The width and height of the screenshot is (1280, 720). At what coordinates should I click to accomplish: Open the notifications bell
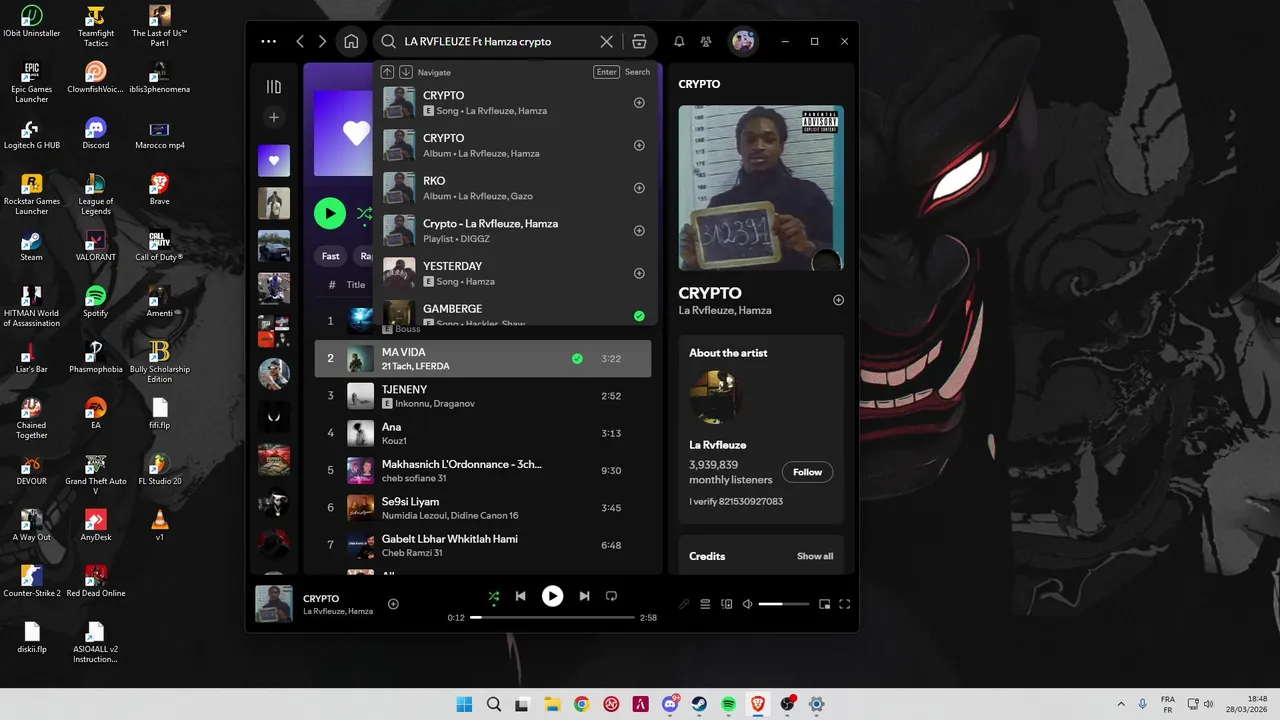tap(679, 42)
